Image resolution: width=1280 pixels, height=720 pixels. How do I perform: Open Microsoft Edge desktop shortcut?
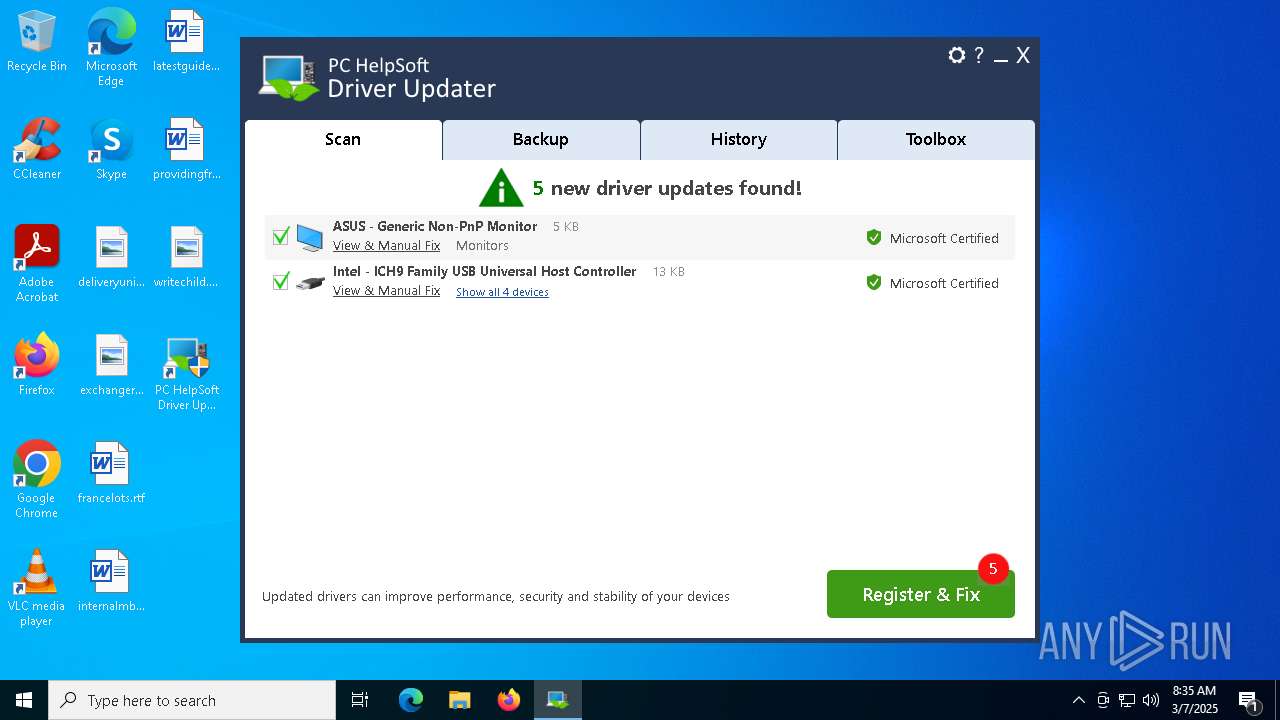tap(111, 48)
